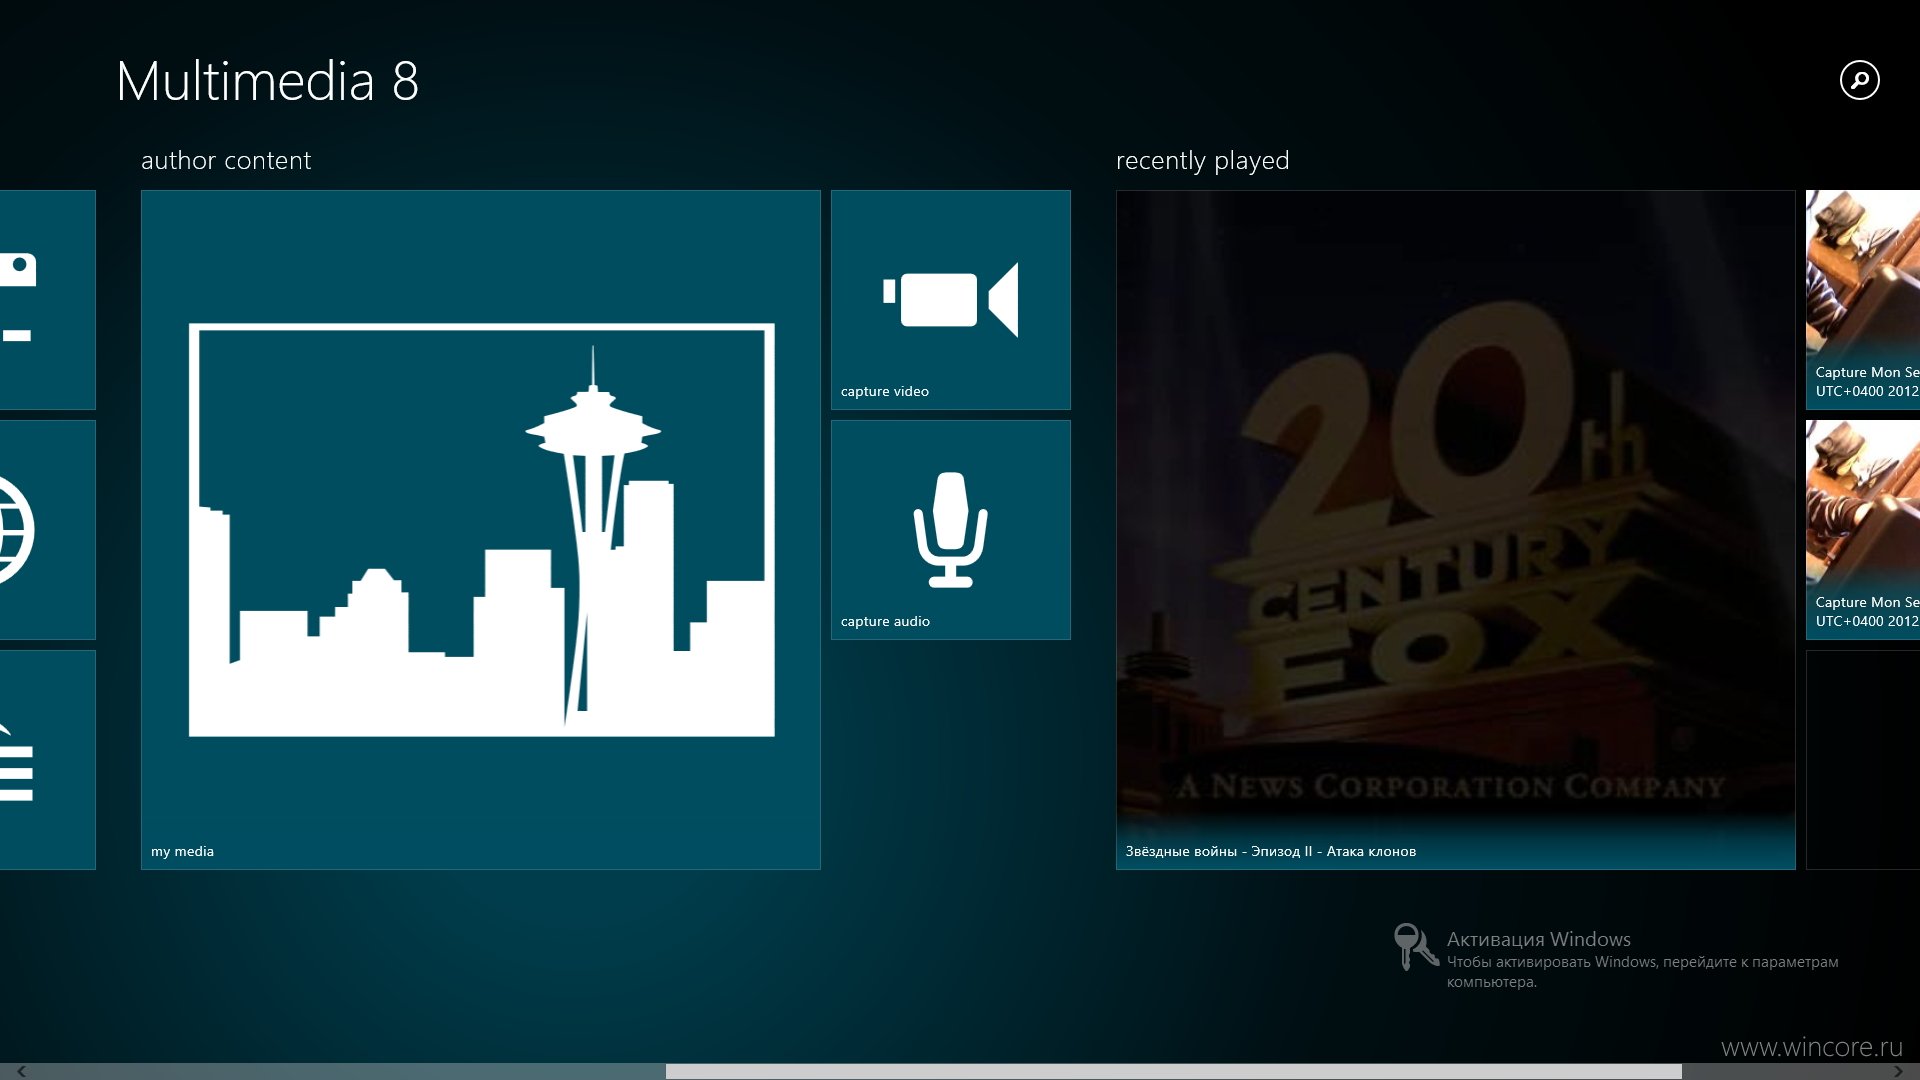Click the Multimedia 8 title
This screenshot has width=1920, height=1080.
tap(267, 81)
